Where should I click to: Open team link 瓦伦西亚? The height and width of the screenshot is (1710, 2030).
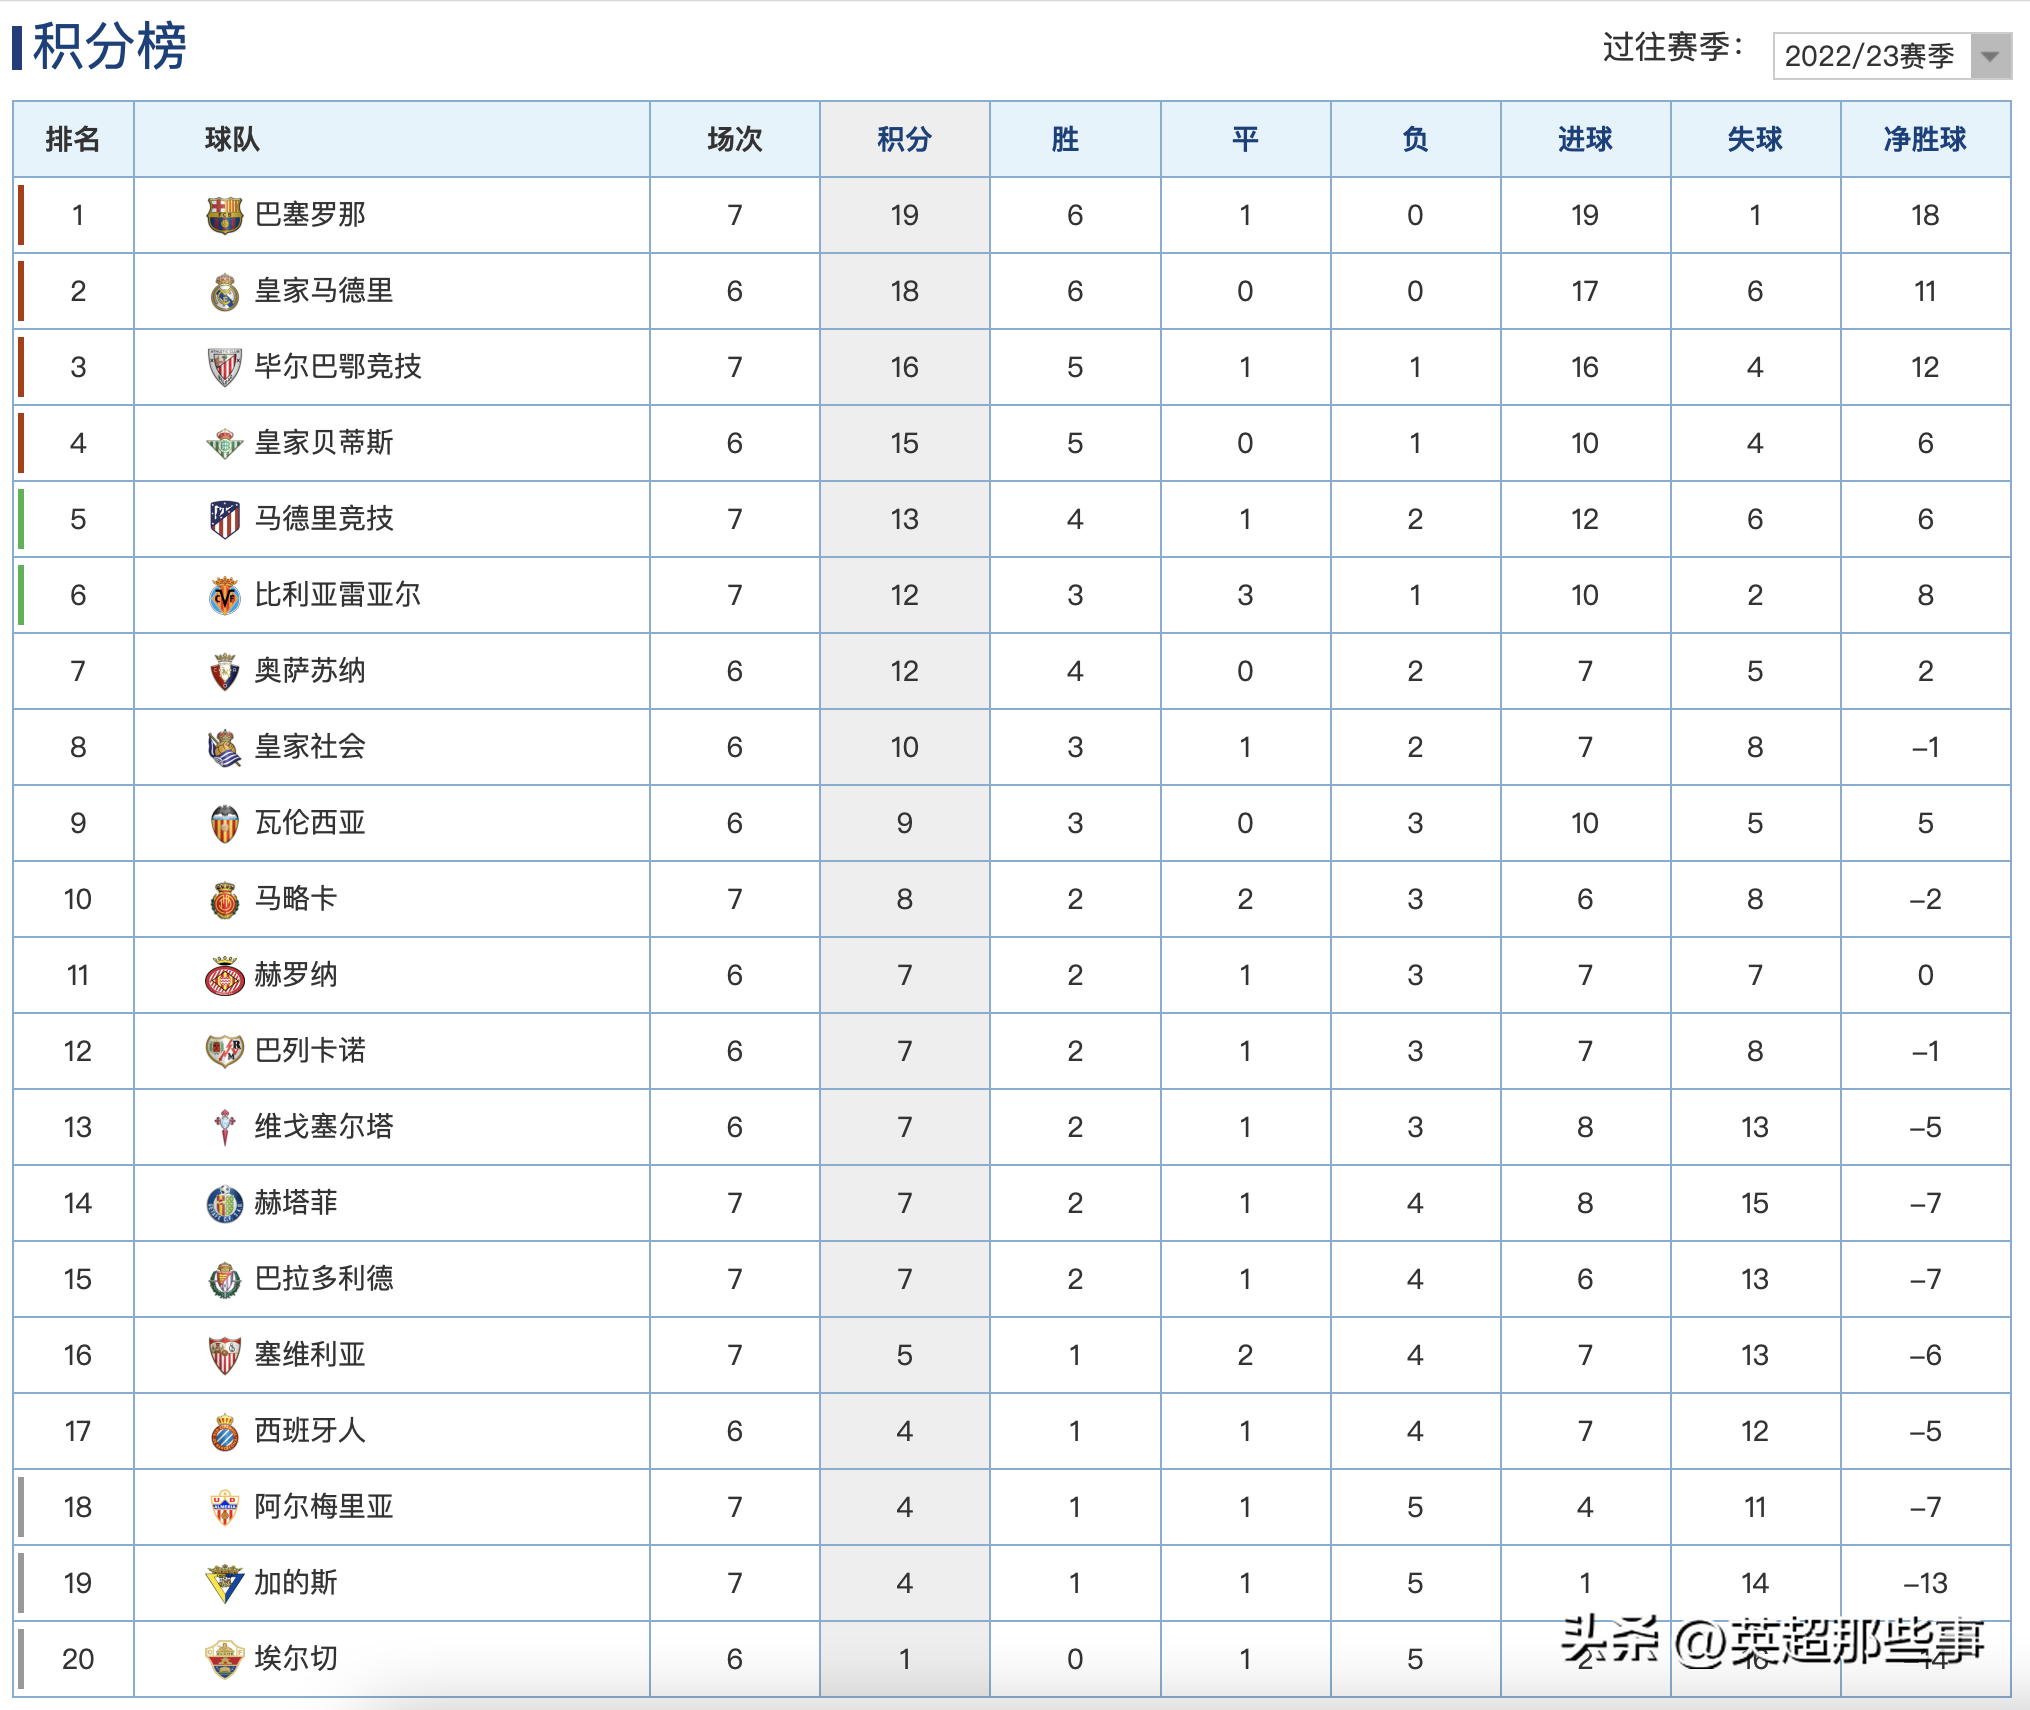coord(310,823)
